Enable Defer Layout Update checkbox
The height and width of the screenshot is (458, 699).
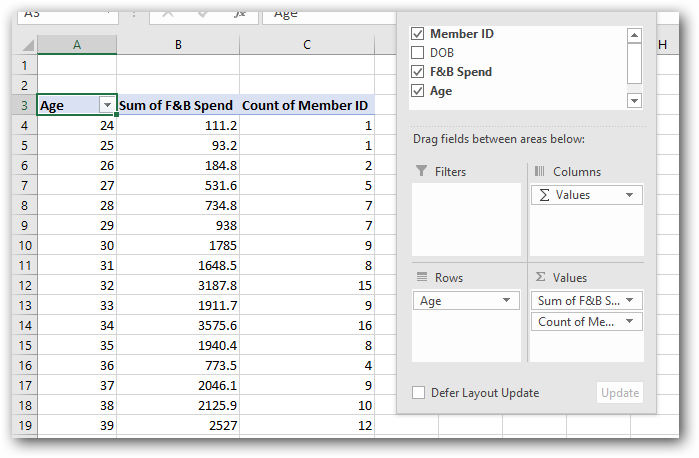click(x=419, y=393)
